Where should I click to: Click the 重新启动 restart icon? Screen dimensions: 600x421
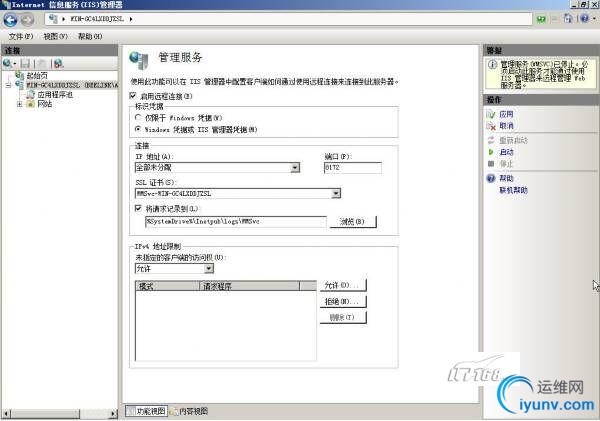pyautogui.click(x=491, y=140)
